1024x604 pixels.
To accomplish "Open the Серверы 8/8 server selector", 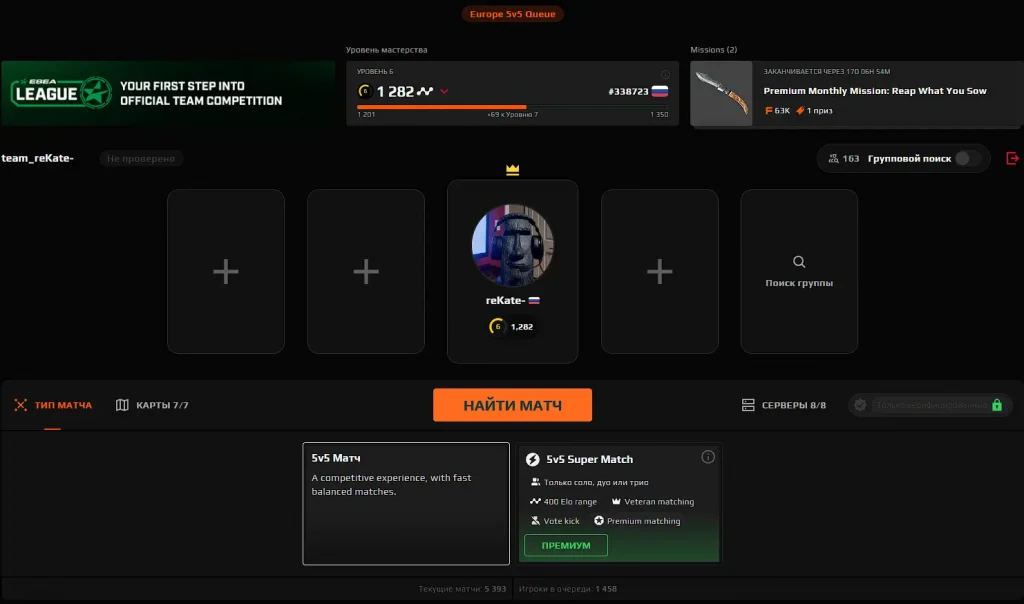I will (784, 405).
